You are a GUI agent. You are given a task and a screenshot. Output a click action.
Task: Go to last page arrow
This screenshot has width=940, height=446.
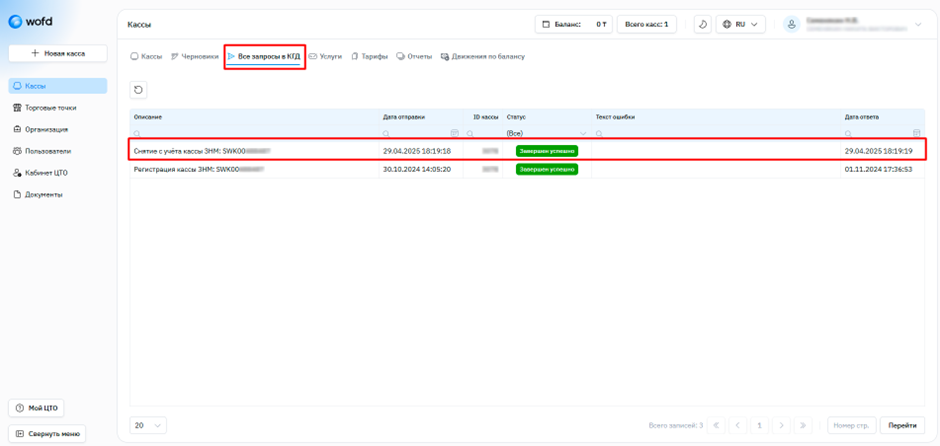coord(803,425)
